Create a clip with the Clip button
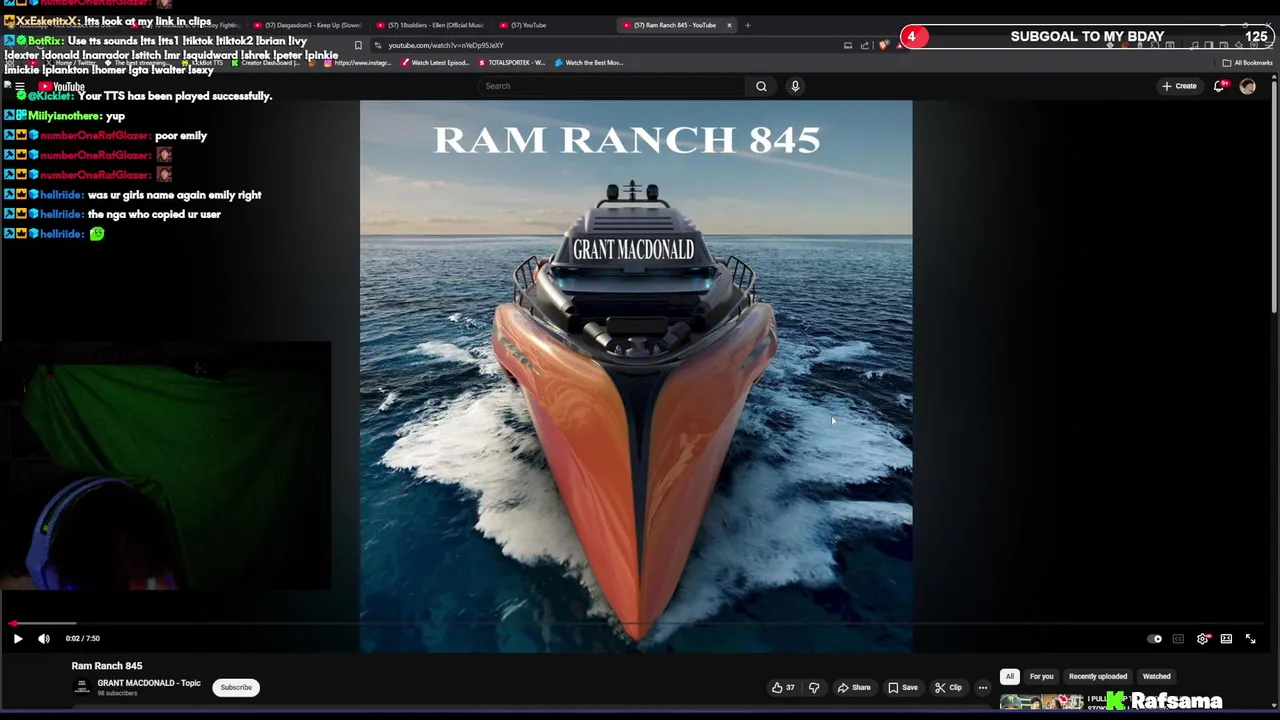Viewport: 1280px width, 720px height. [948, 688]
